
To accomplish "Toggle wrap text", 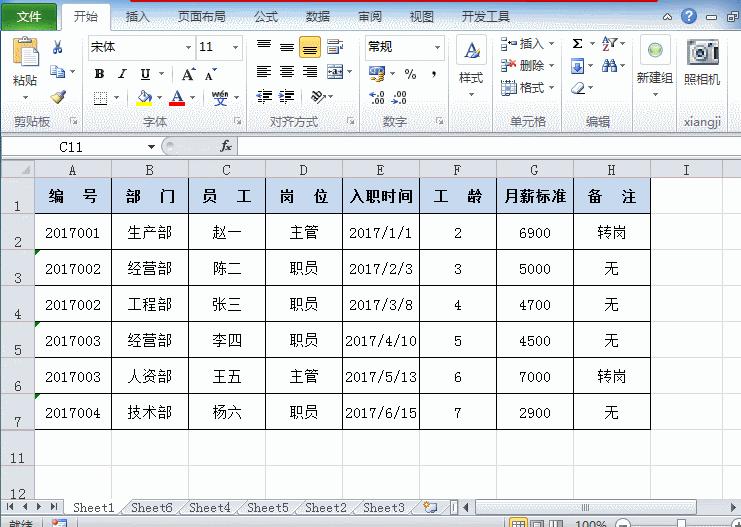I will click(x=335, y=46).
